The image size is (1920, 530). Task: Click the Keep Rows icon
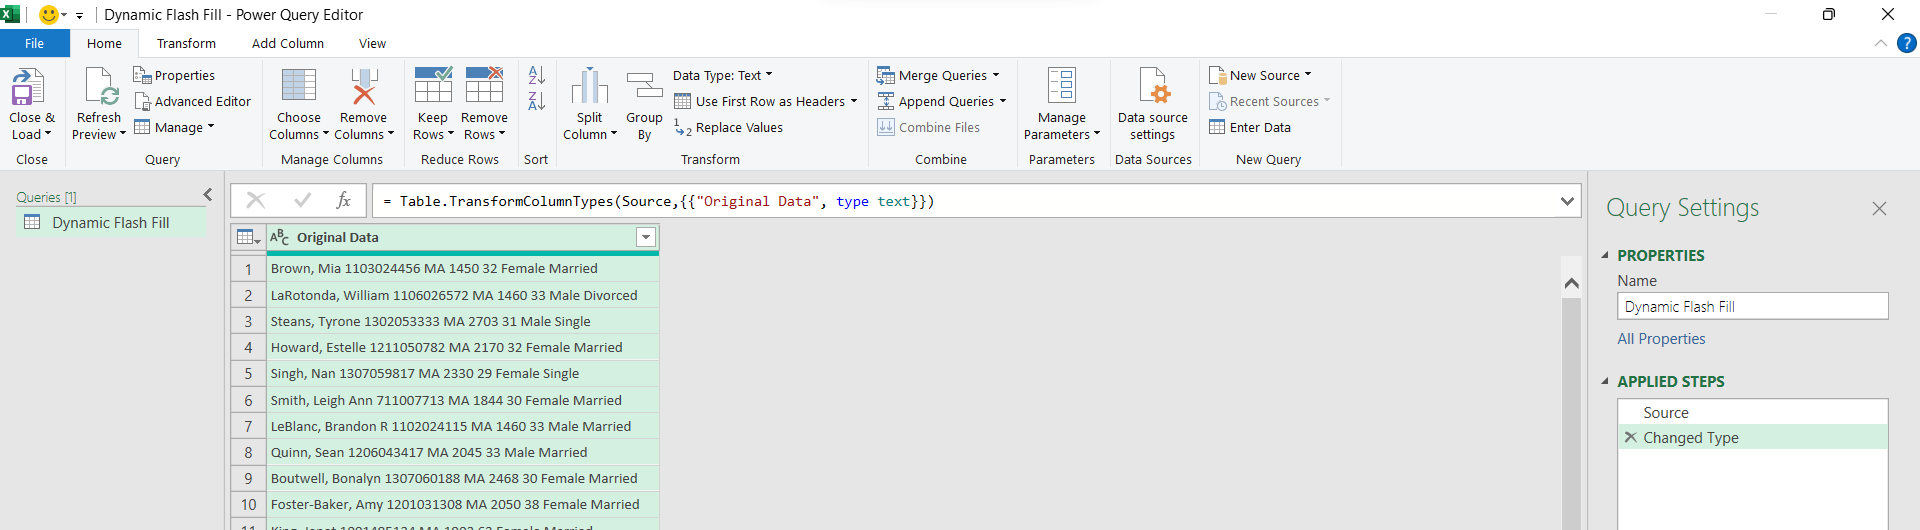[x=433, y=86]
